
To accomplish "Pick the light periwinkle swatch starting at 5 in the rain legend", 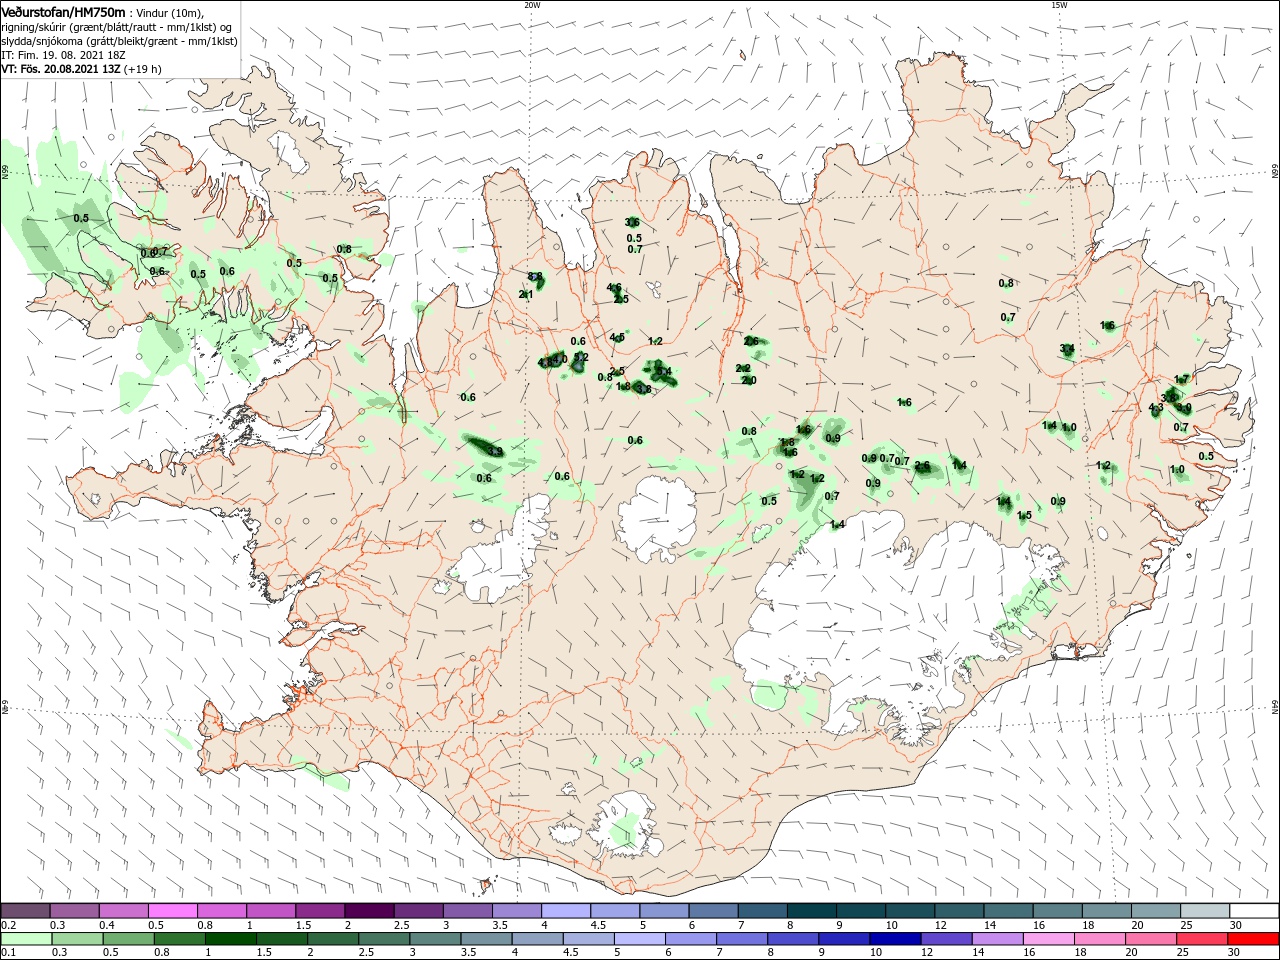I will tap(640, 939).
